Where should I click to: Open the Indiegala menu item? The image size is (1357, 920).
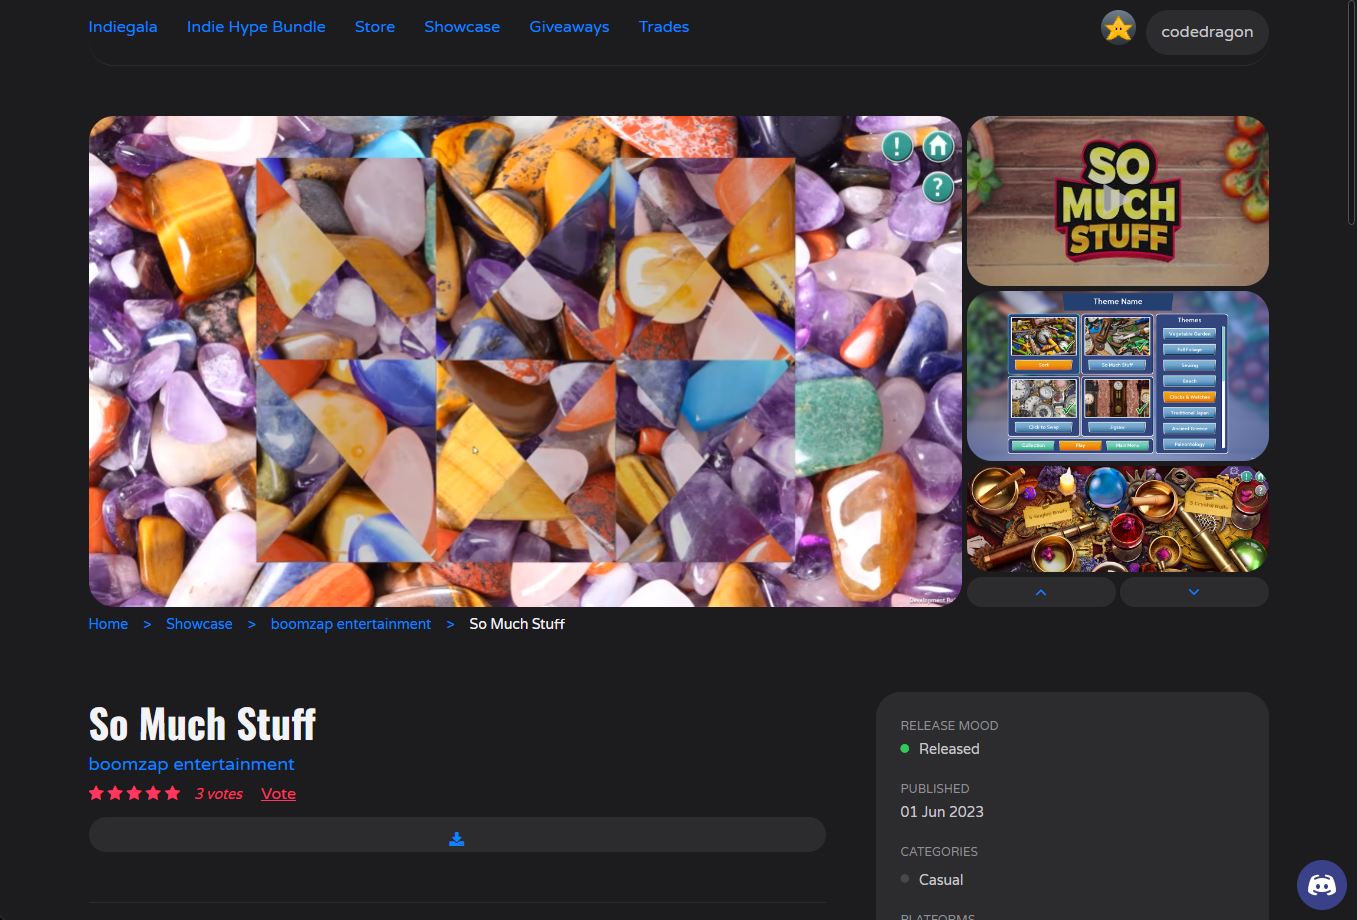point(123,27)
